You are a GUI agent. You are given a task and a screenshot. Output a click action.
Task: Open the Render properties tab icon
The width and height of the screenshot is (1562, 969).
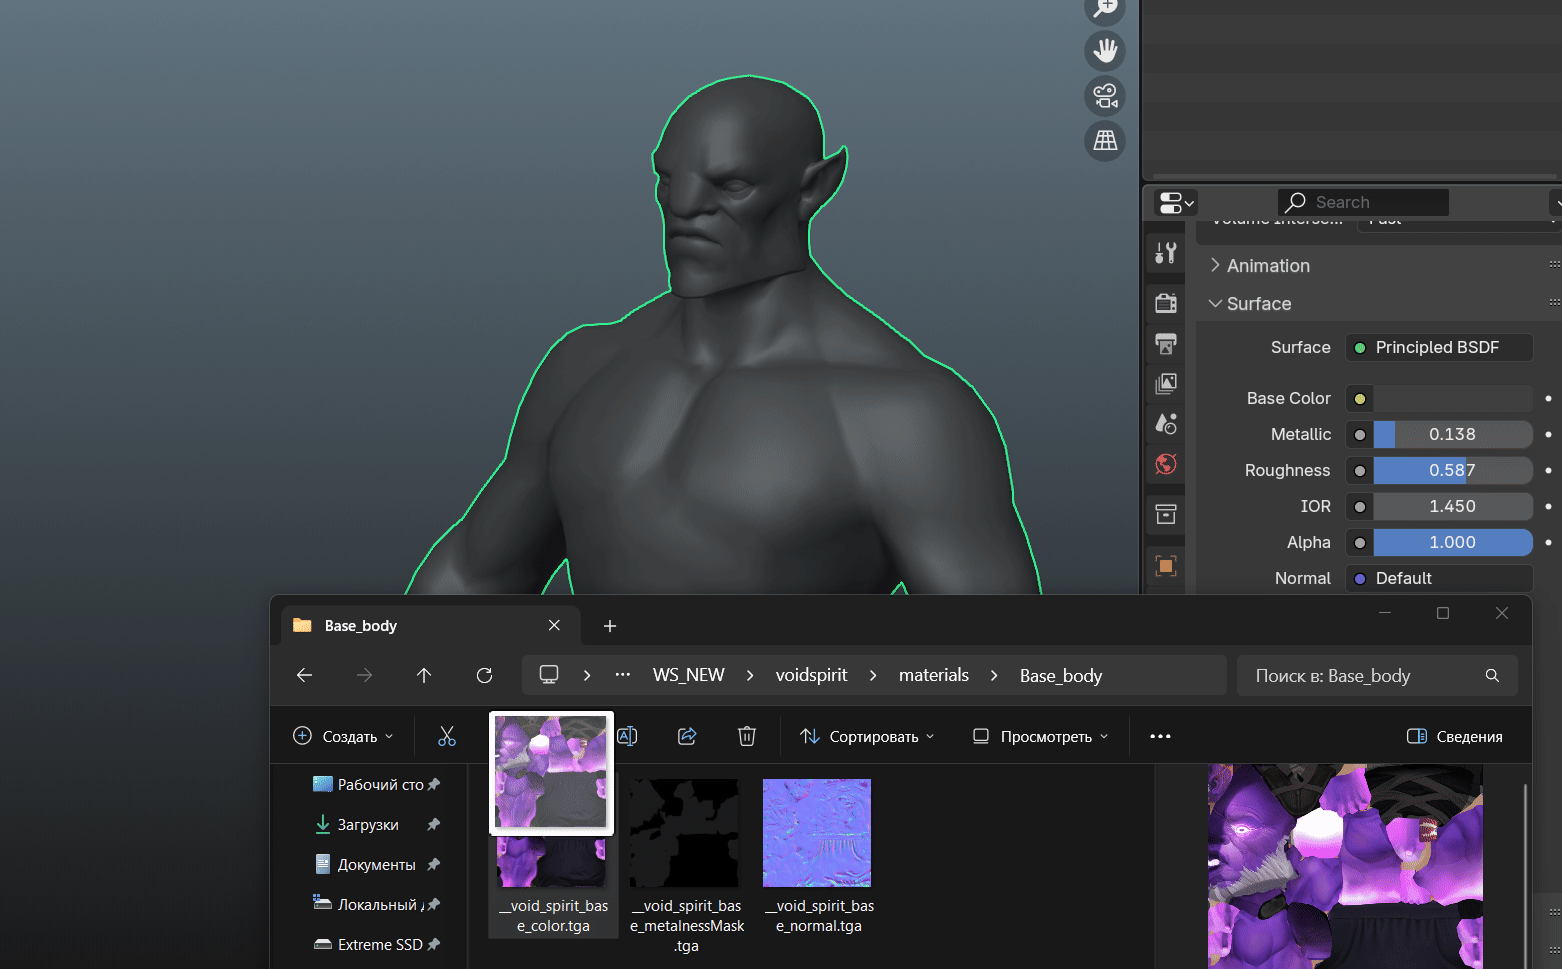[1165, 302]
